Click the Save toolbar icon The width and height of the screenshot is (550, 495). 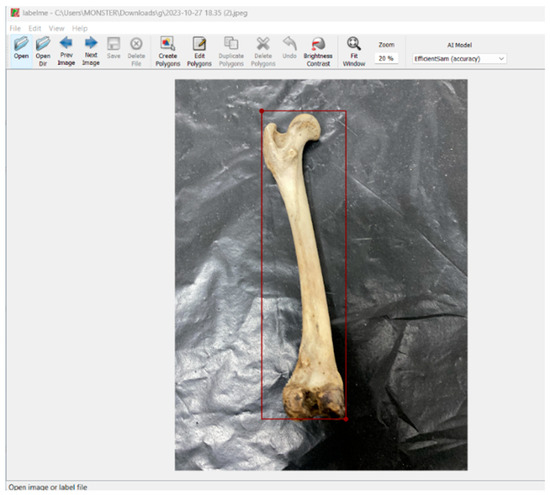(x=114, y=48)
